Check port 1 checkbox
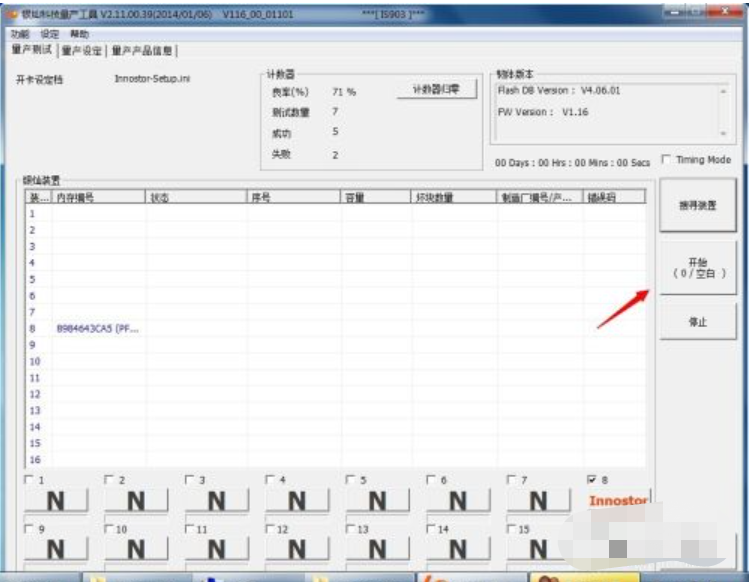The width and height of the screenshot is (749, 582). click(x=29, y=480)
